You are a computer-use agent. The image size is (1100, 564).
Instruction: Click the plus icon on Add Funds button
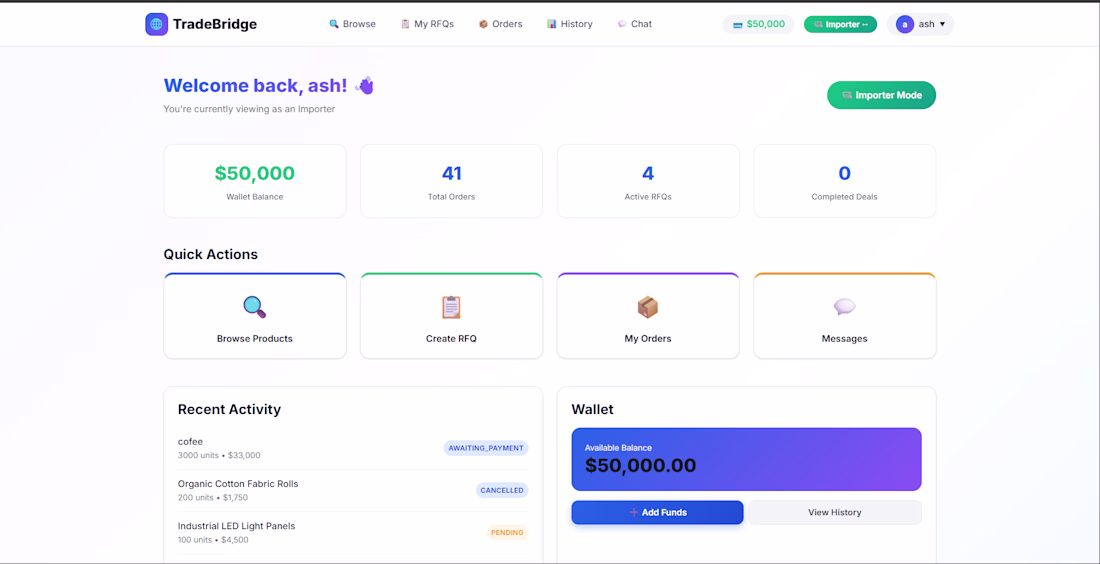pyautogui.click(x=634, y=513)
